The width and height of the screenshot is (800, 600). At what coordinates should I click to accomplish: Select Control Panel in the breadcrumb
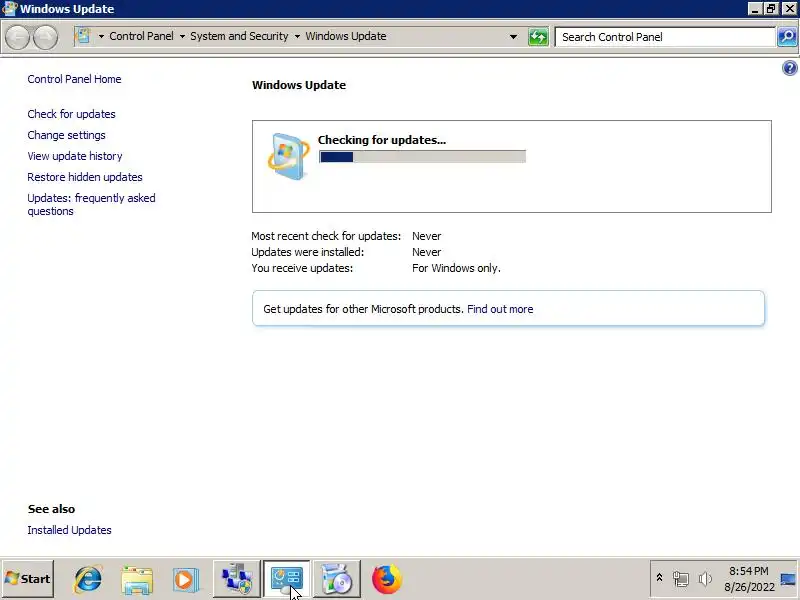[141, 36]
